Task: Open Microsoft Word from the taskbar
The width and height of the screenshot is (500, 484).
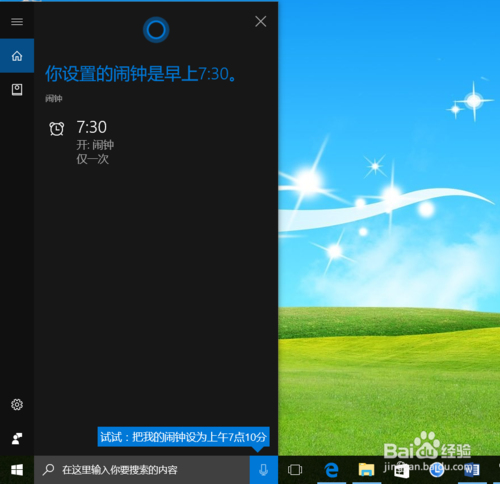Action: (472, 470)
